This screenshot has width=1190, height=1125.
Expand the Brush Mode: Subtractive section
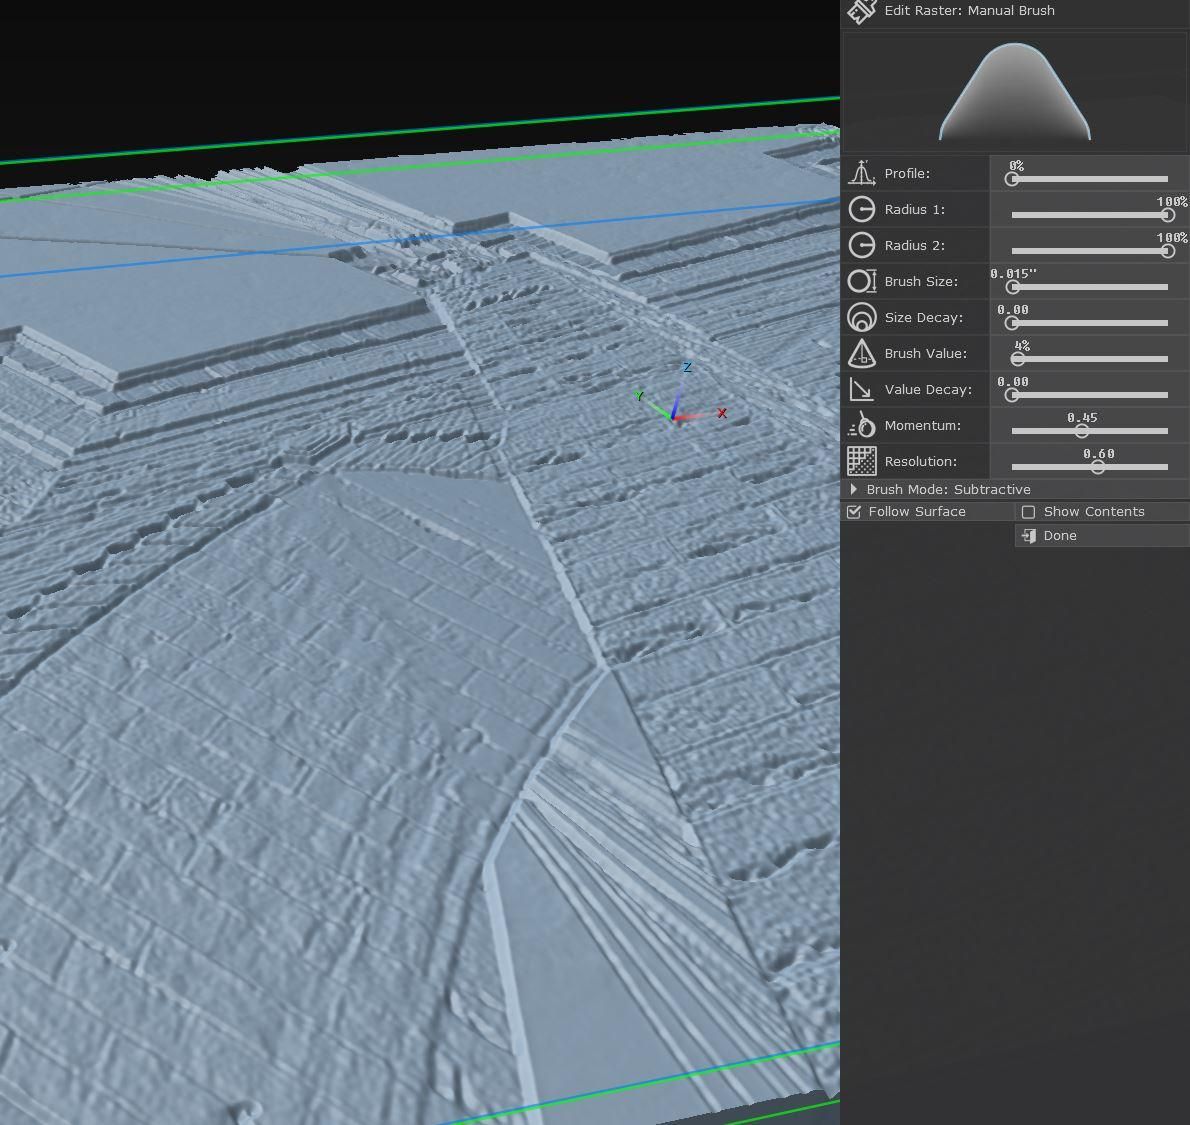853,489
